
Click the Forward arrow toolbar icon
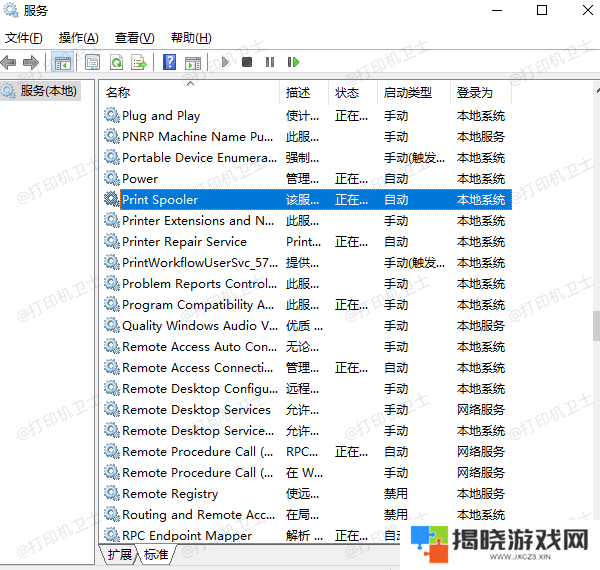[x=31, y=62]
